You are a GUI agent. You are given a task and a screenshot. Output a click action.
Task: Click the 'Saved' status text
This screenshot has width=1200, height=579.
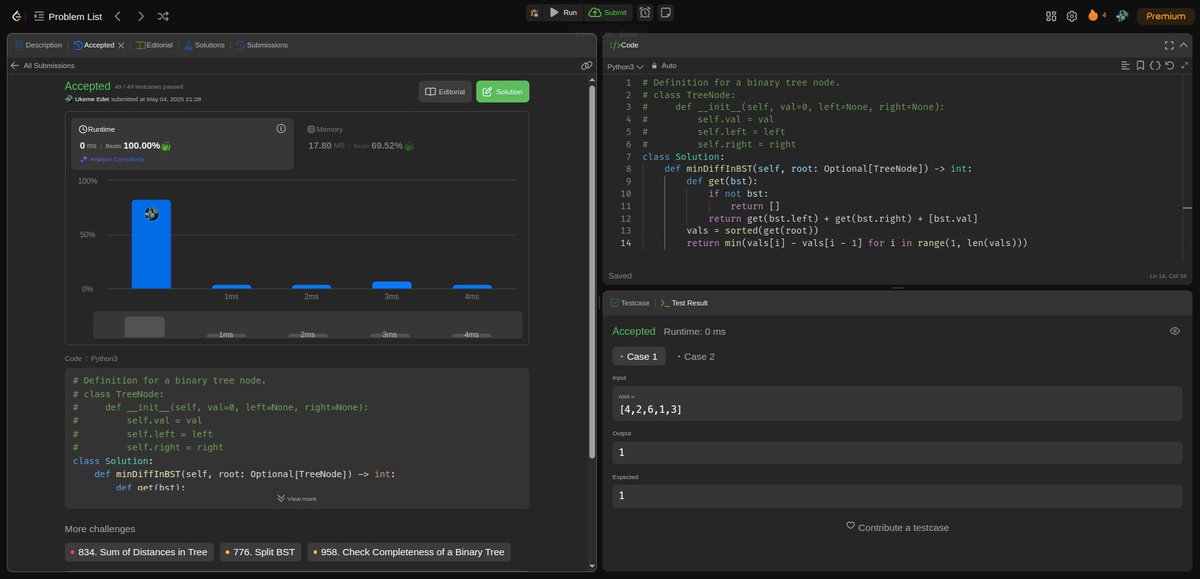pos(619,275)
